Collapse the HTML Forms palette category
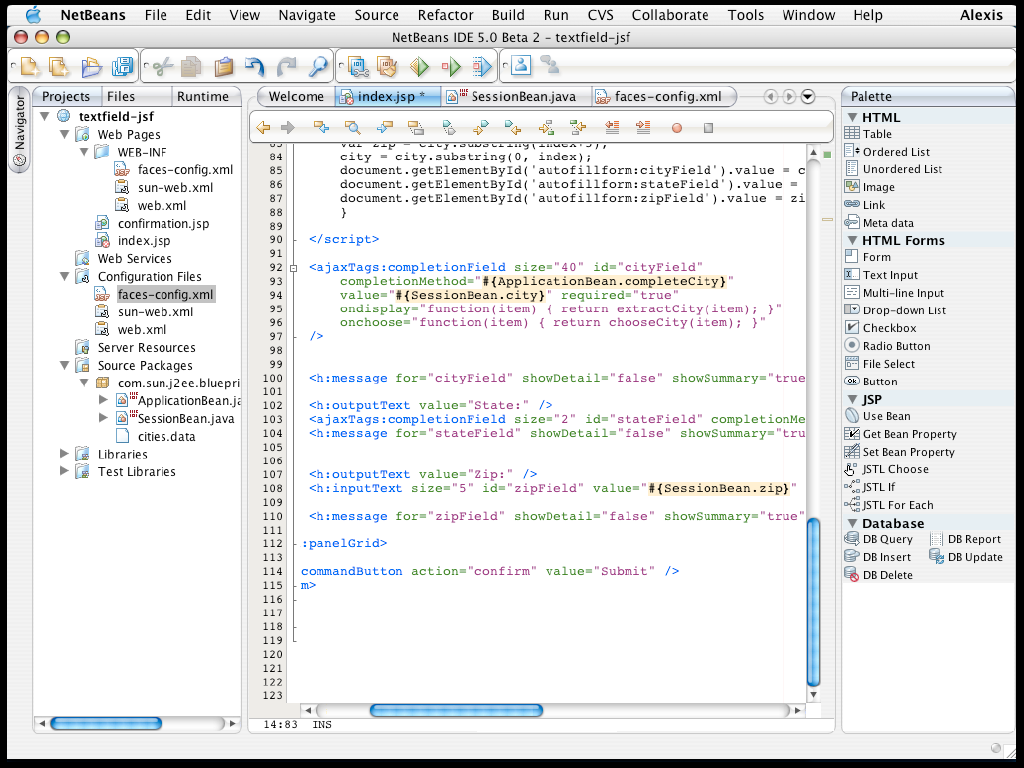 (852, 240)
